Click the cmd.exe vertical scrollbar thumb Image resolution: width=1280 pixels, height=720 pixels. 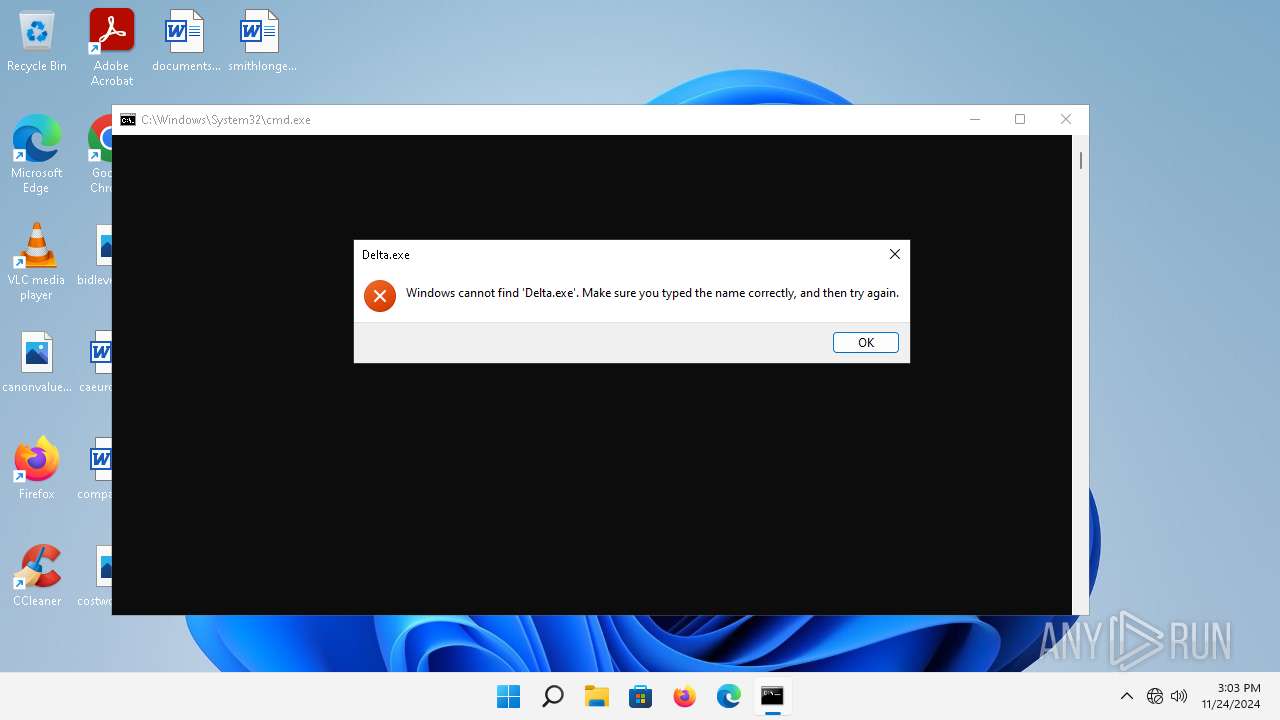[x=1081, y=160]
